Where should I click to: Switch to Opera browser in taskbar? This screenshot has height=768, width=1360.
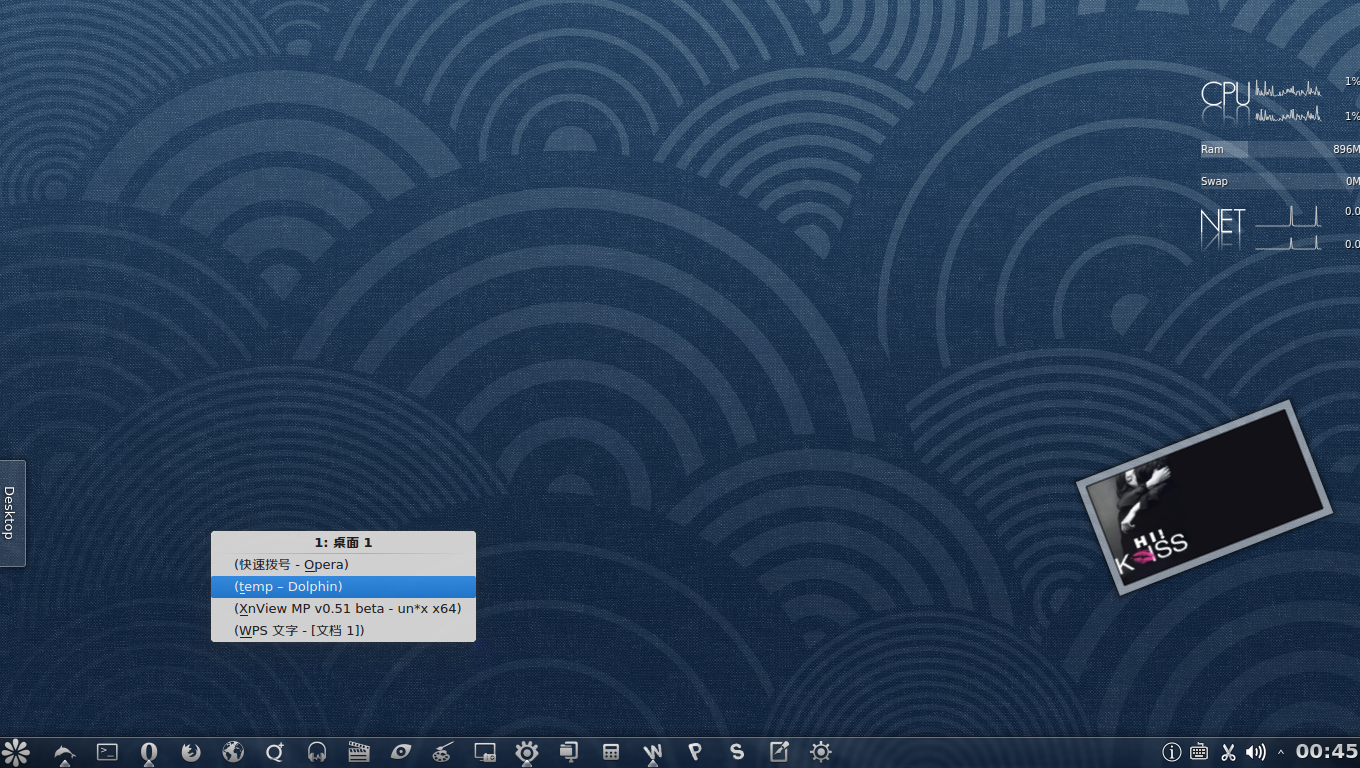tap(149, 753)
